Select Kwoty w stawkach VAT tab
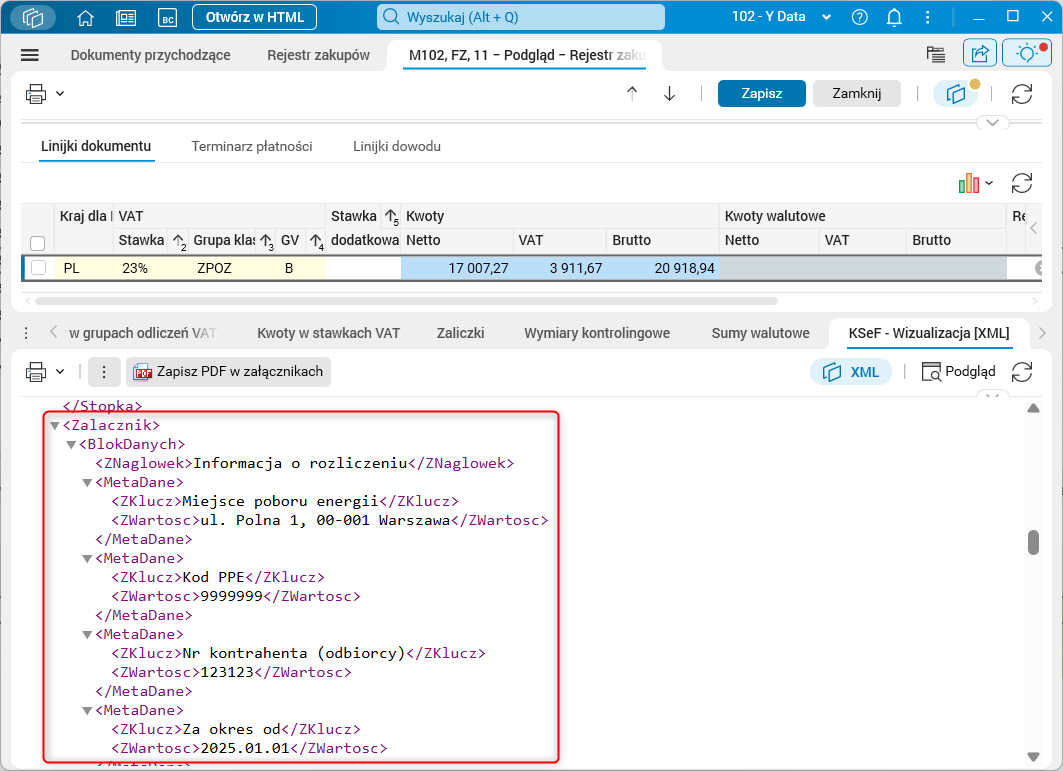The image size is (1063, 771). pyautogui.click(x=328, y=333)
